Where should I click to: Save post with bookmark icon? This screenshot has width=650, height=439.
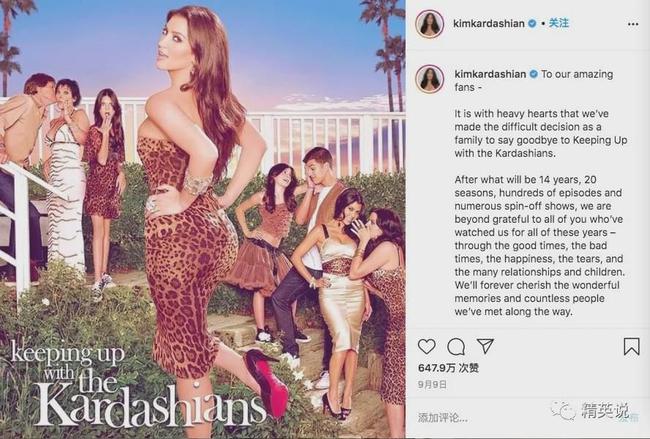[631, 346]
